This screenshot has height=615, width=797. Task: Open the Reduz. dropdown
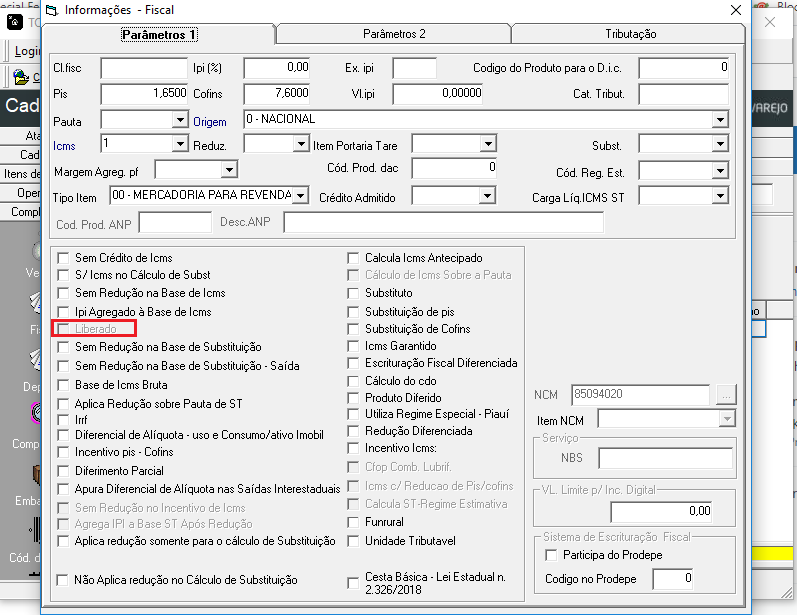point(301,144)
